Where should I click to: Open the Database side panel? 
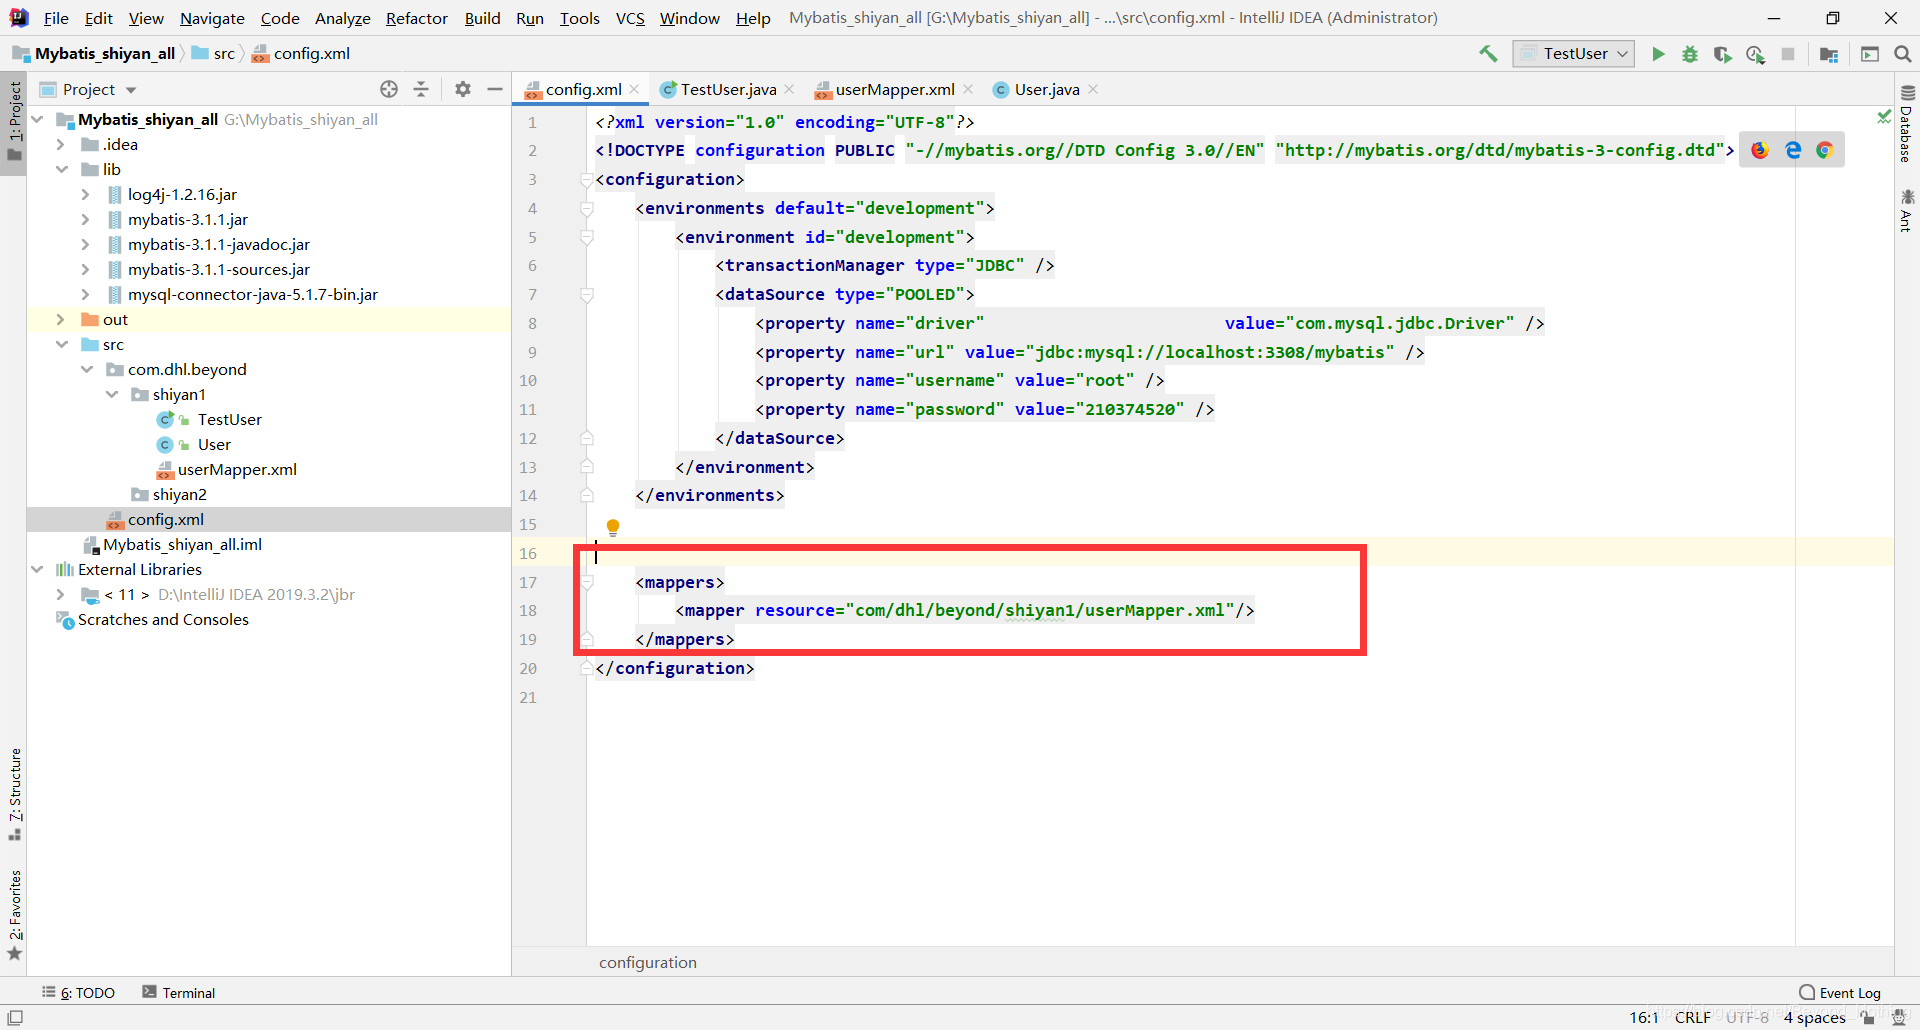(1907, 124)
